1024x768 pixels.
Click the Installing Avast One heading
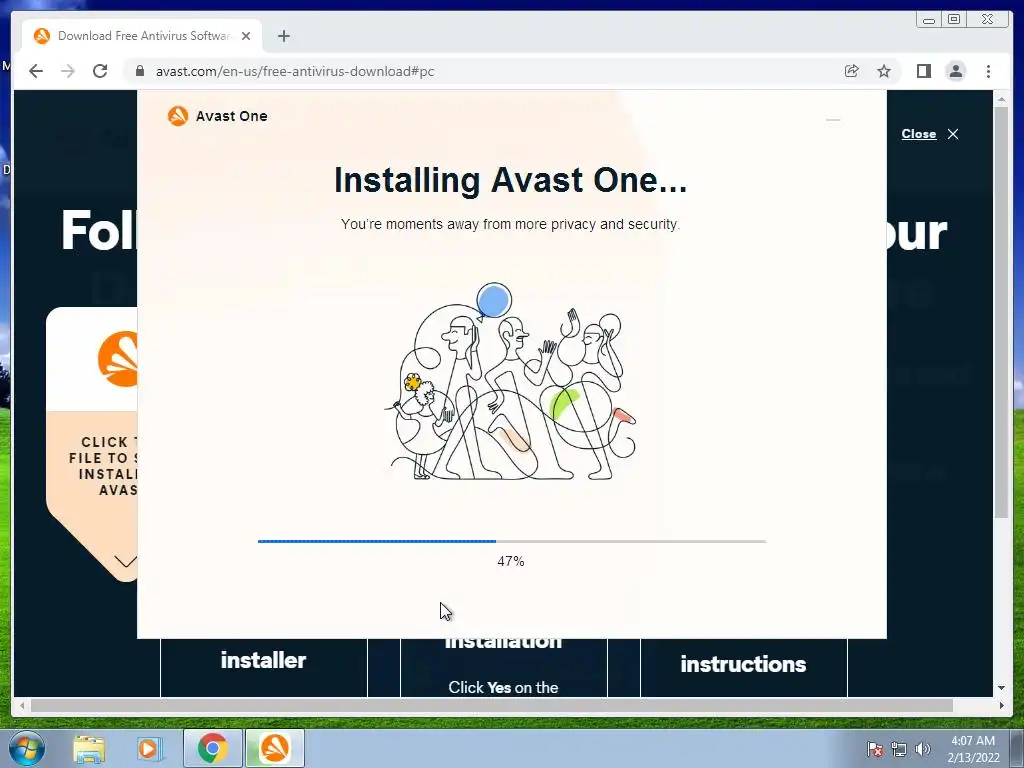(x=510, y=180)
